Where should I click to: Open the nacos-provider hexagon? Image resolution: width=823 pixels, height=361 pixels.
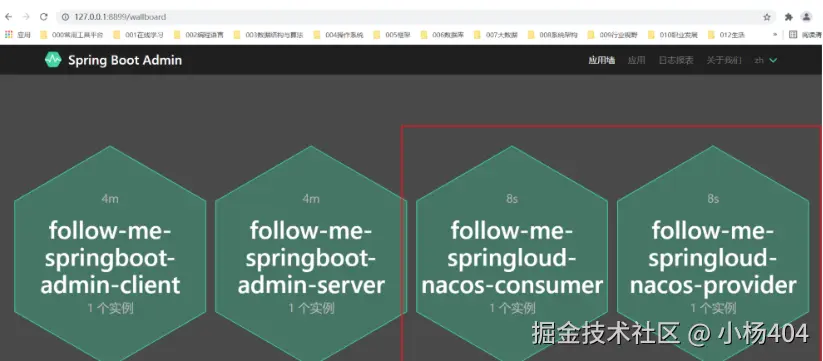pos(713,257)
